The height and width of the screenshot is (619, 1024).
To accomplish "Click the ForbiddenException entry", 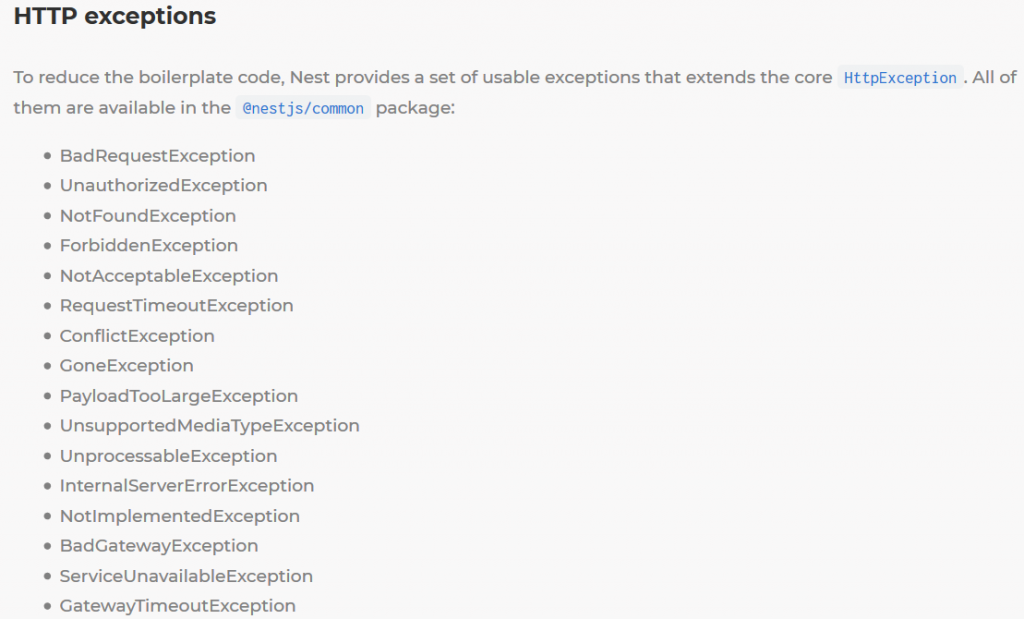I will click(x=149, y=246).
